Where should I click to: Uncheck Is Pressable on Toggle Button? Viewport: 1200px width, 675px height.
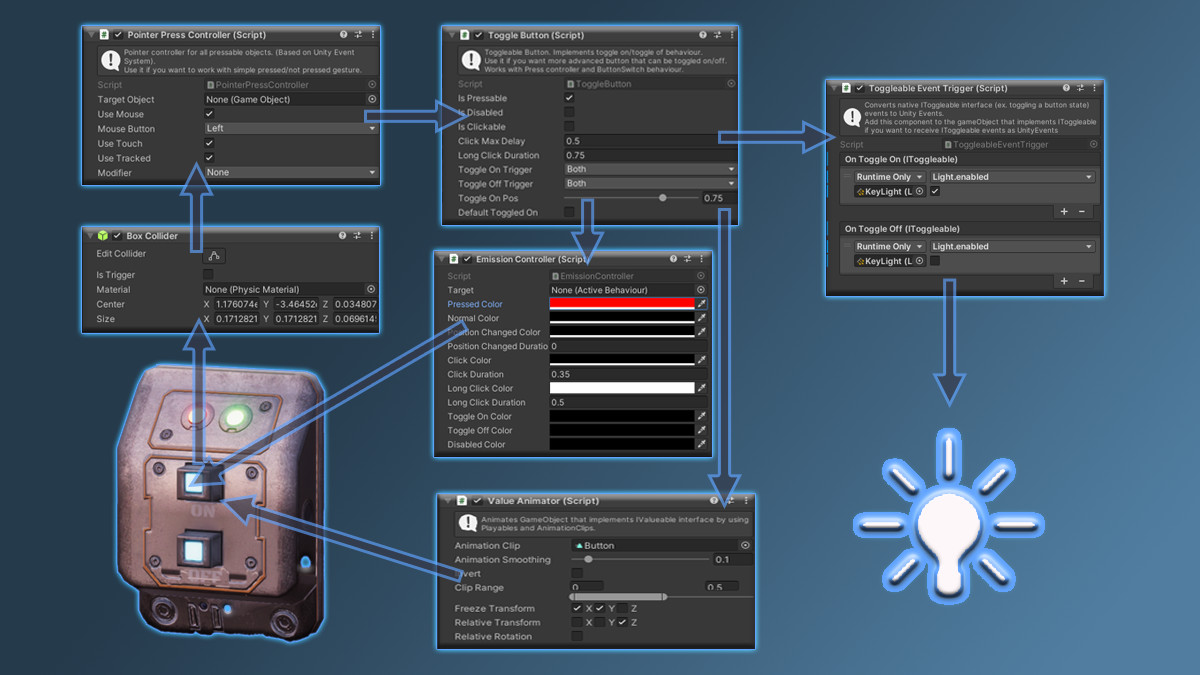click(569, 98)
